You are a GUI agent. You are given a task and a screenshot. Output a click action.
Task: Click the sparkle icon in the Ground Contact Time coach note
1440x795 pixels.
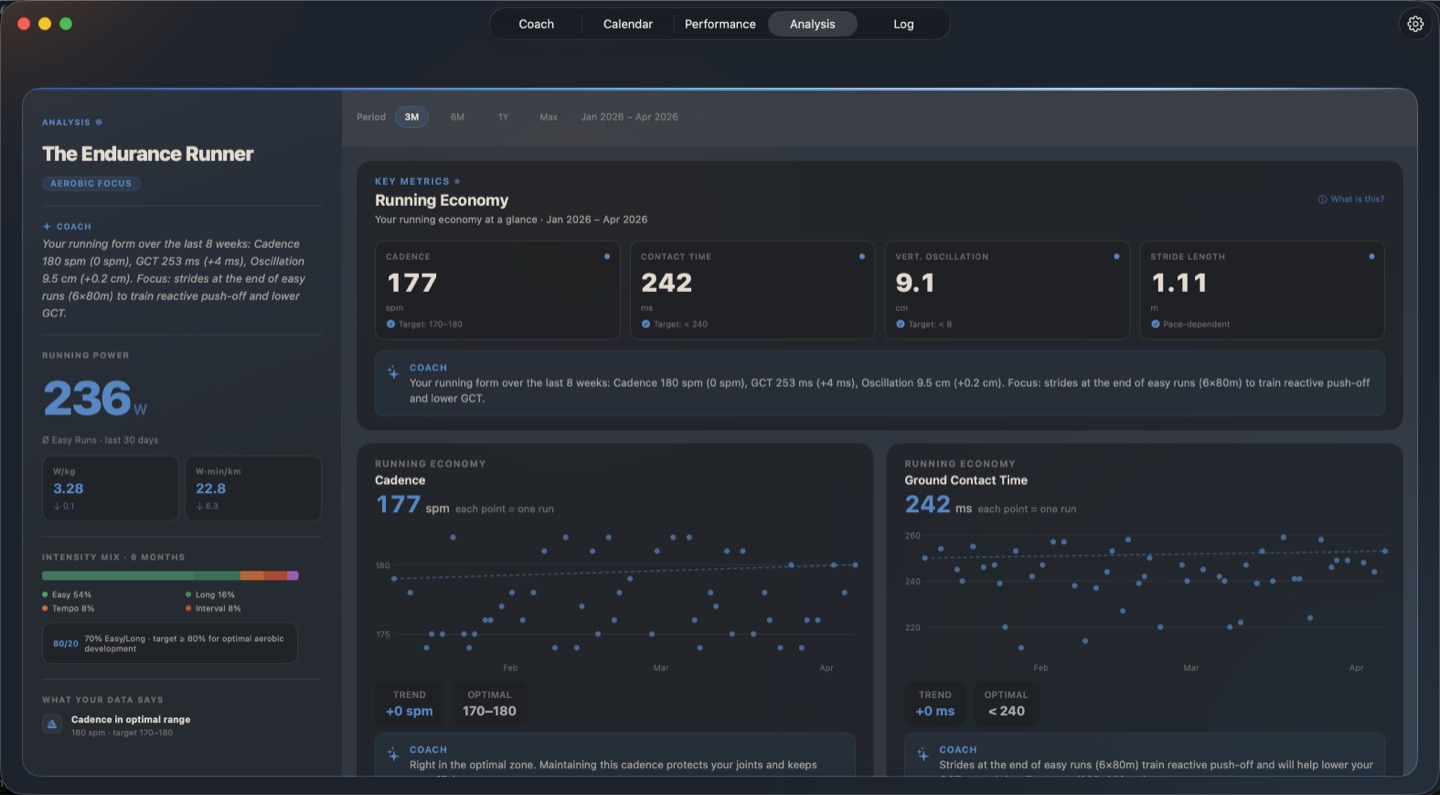(x=922, y=755)
